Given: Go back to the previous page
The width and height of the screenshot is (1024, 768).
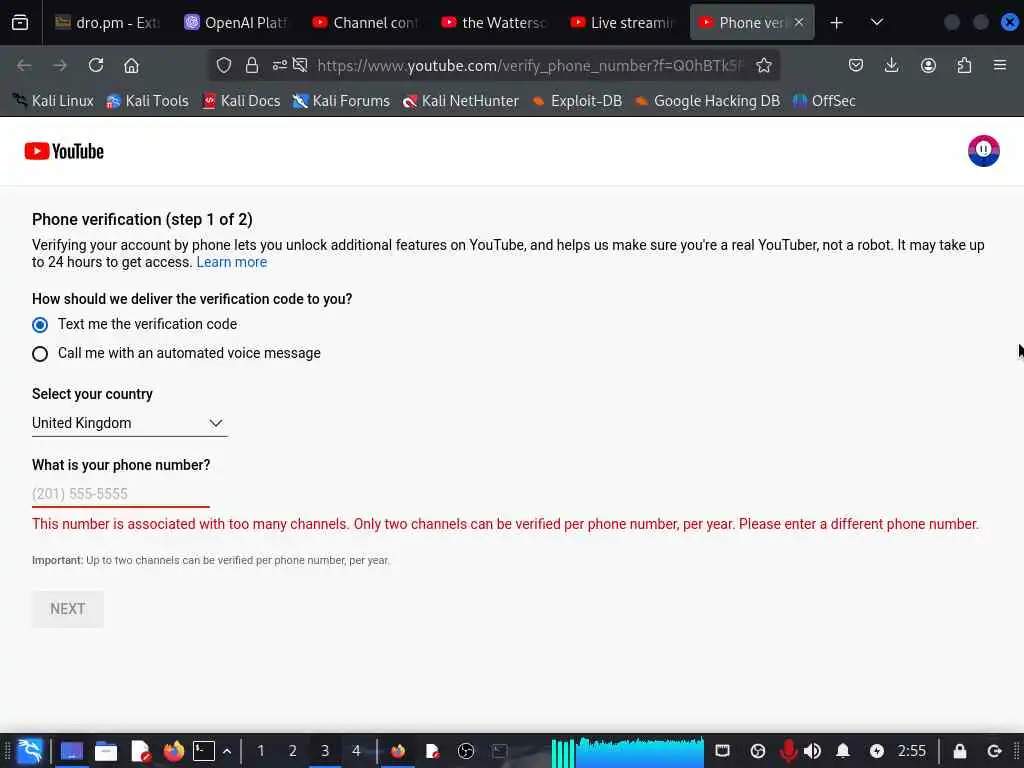Looking at the screenshot, I should (x=24, y=65).
